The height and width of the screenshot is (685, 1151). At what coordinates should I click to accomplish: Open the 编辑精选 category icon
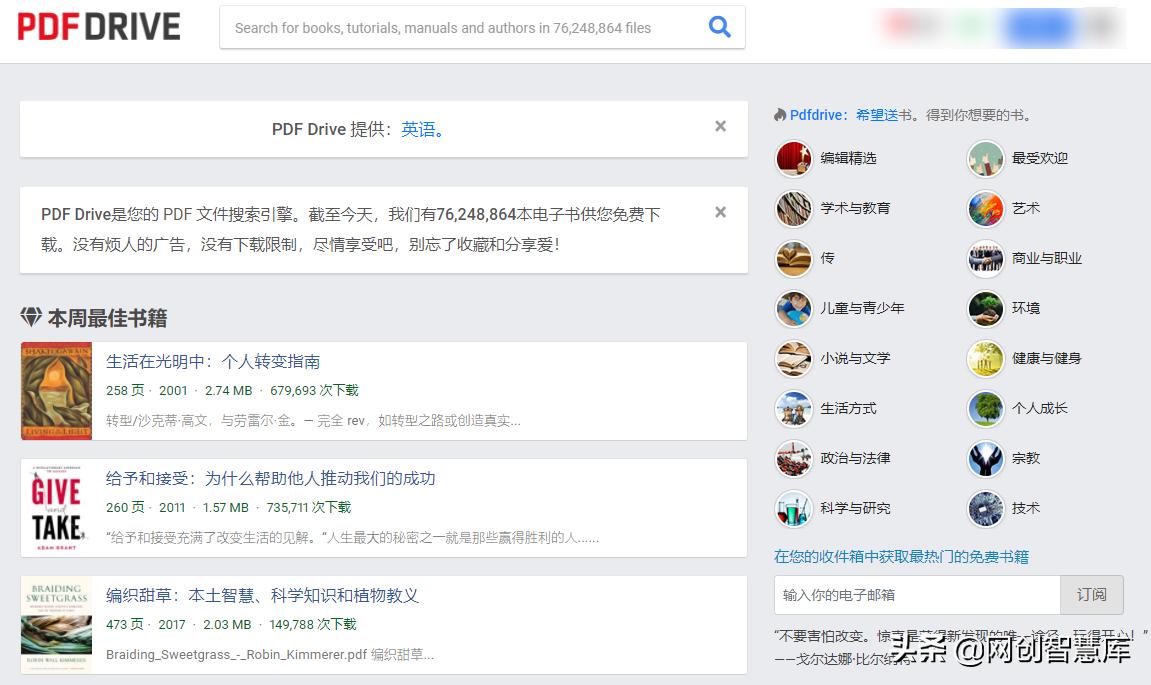click(793, 158)
